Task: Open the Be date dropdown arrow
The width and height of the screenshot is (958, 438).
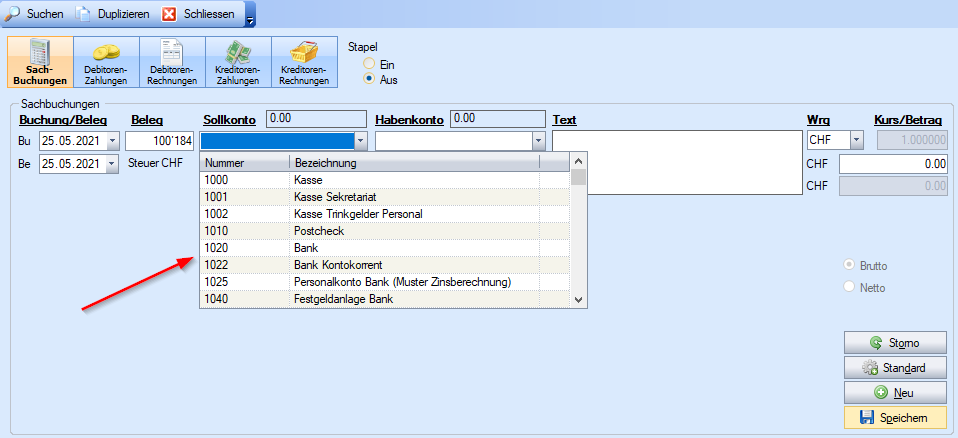Action: point(112,164)
